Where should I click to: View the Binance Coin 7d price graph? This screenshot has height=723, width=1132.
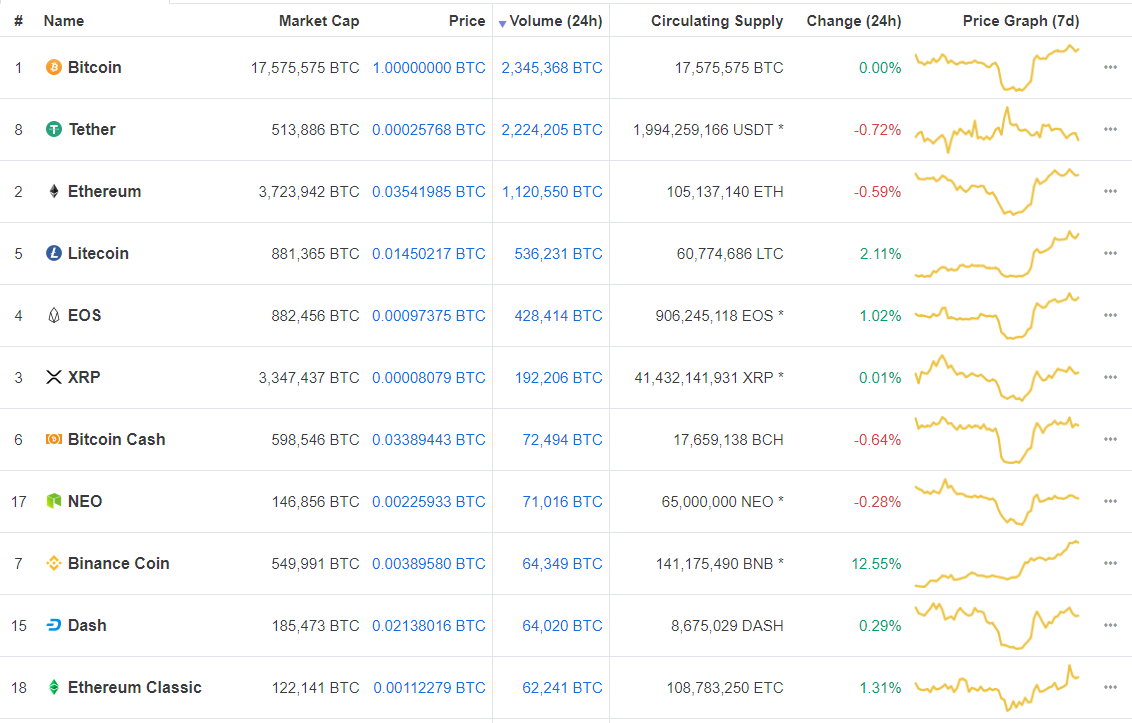pyautogui.click(x=997, y=564)
